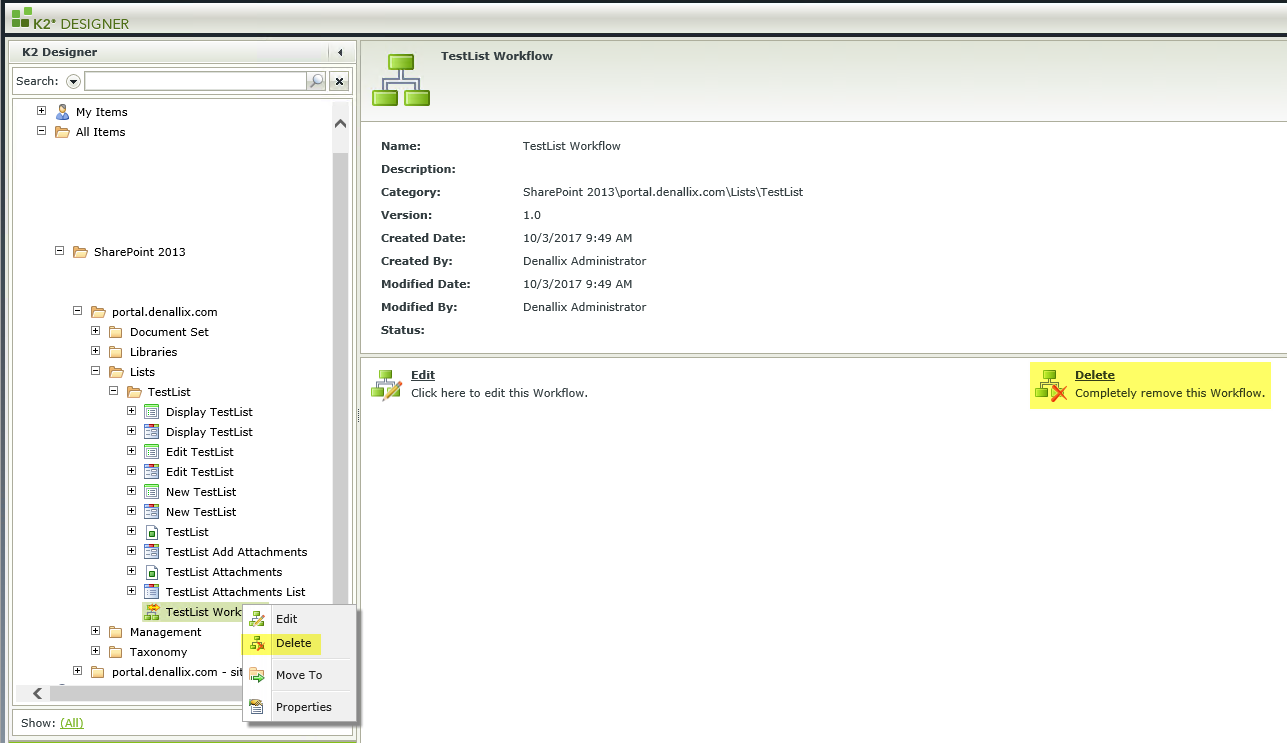This screenshot has height=743, width=1287.
Task: Select the Document Set folder label
Action: 170,332
